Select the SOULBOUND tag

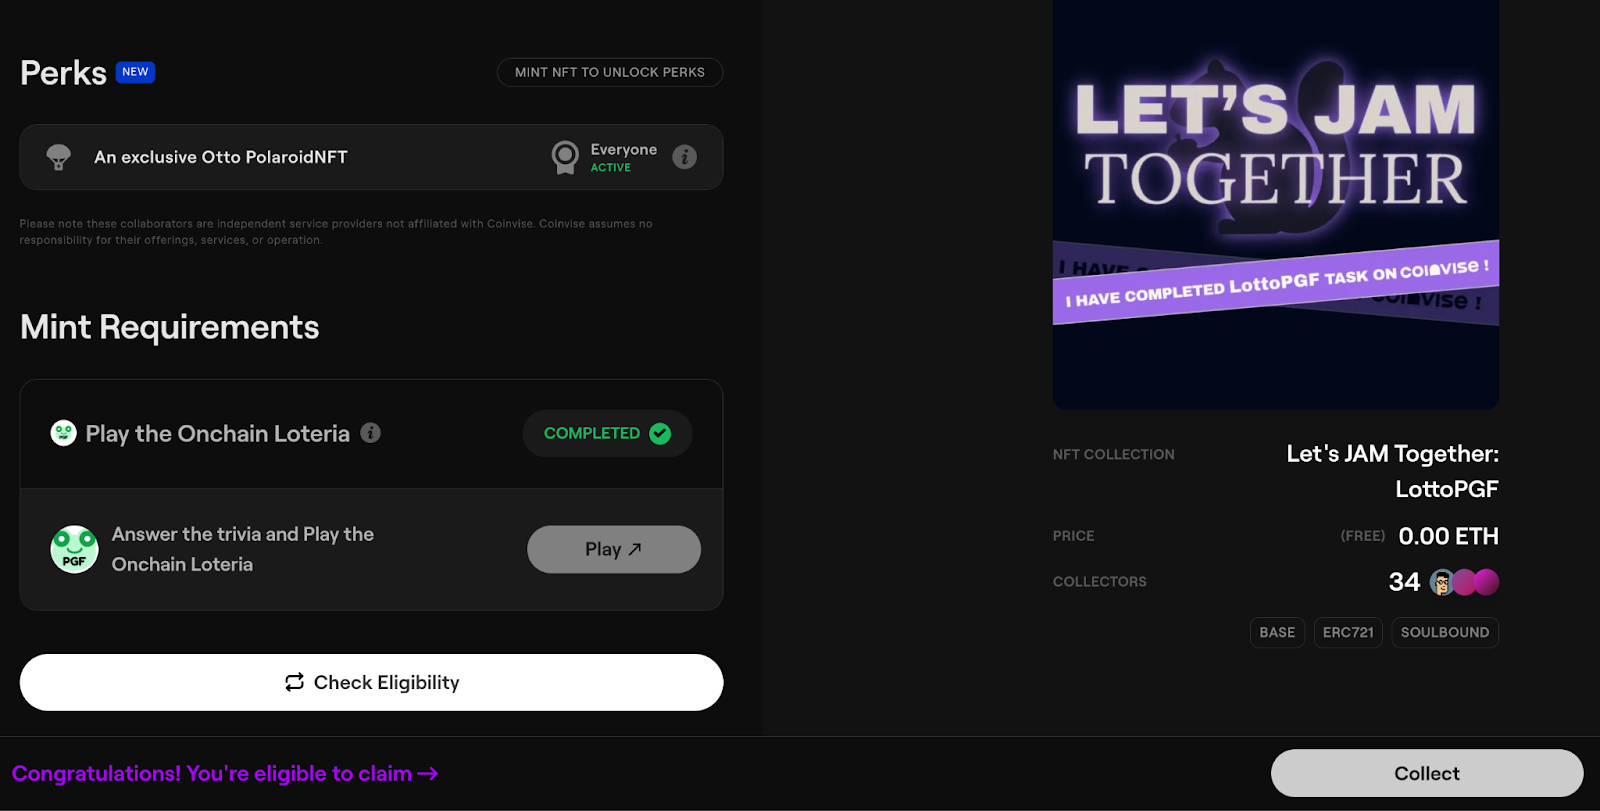point(1444,632)
